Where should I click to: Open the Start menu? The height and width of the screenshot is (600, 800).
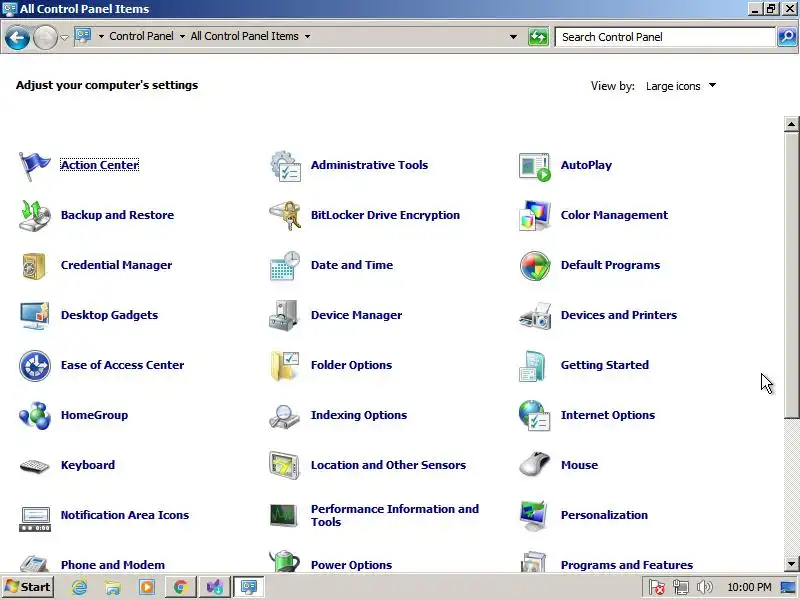tap(28, 587)
